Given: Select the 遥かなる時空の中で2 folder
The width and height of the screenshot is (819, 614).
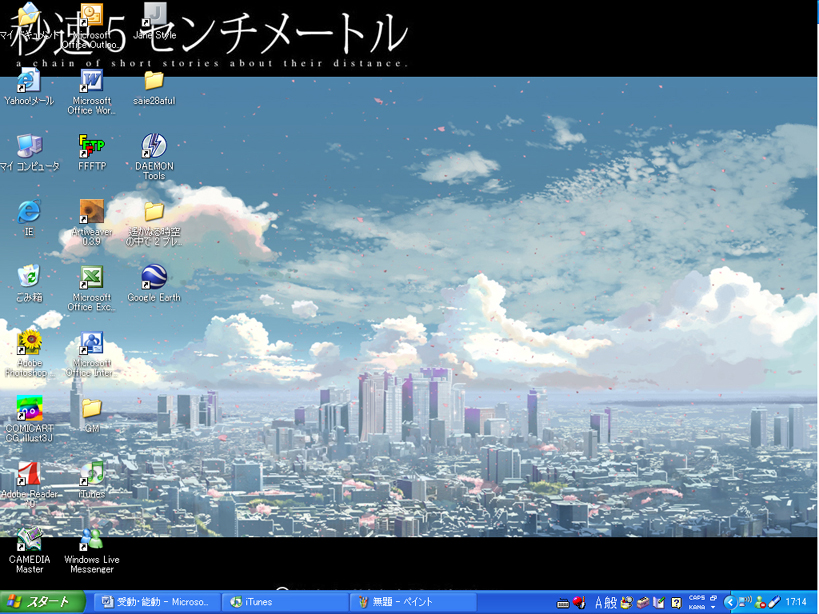Looking at the screenshot, I should point(154,223).
